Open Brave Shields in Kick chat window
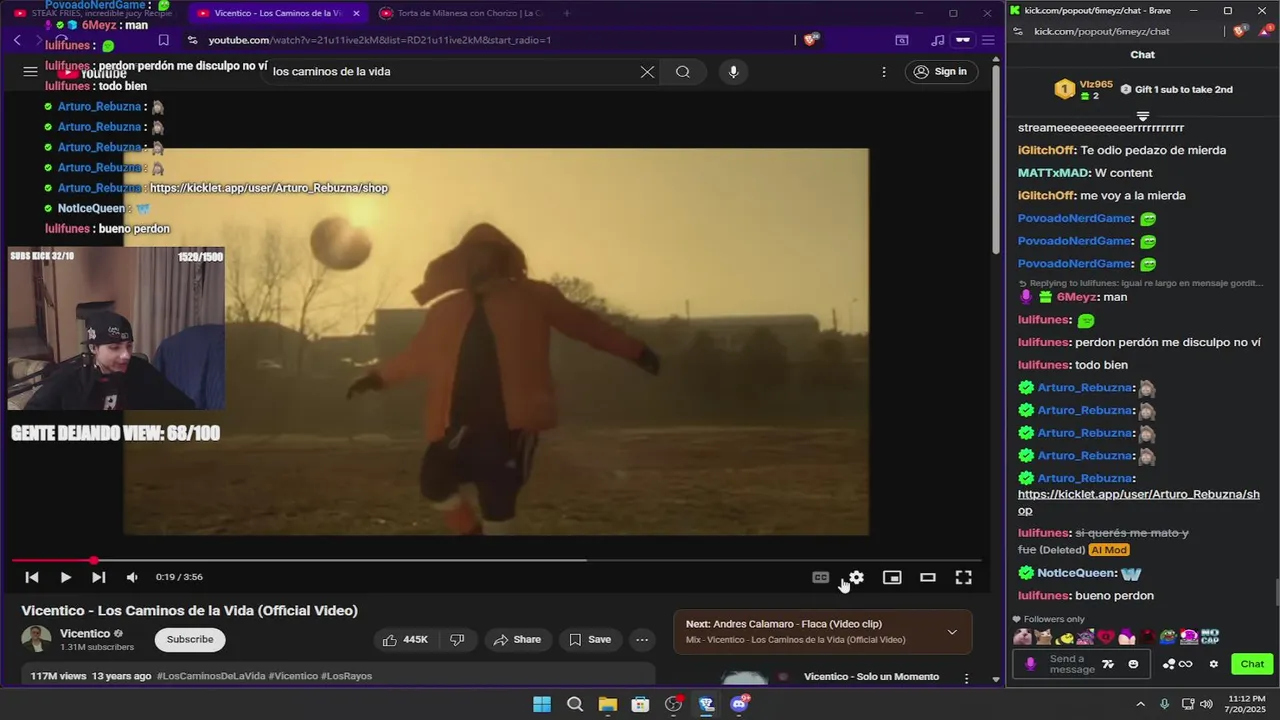This screenshot has width=1280, height=720. 1240,31
